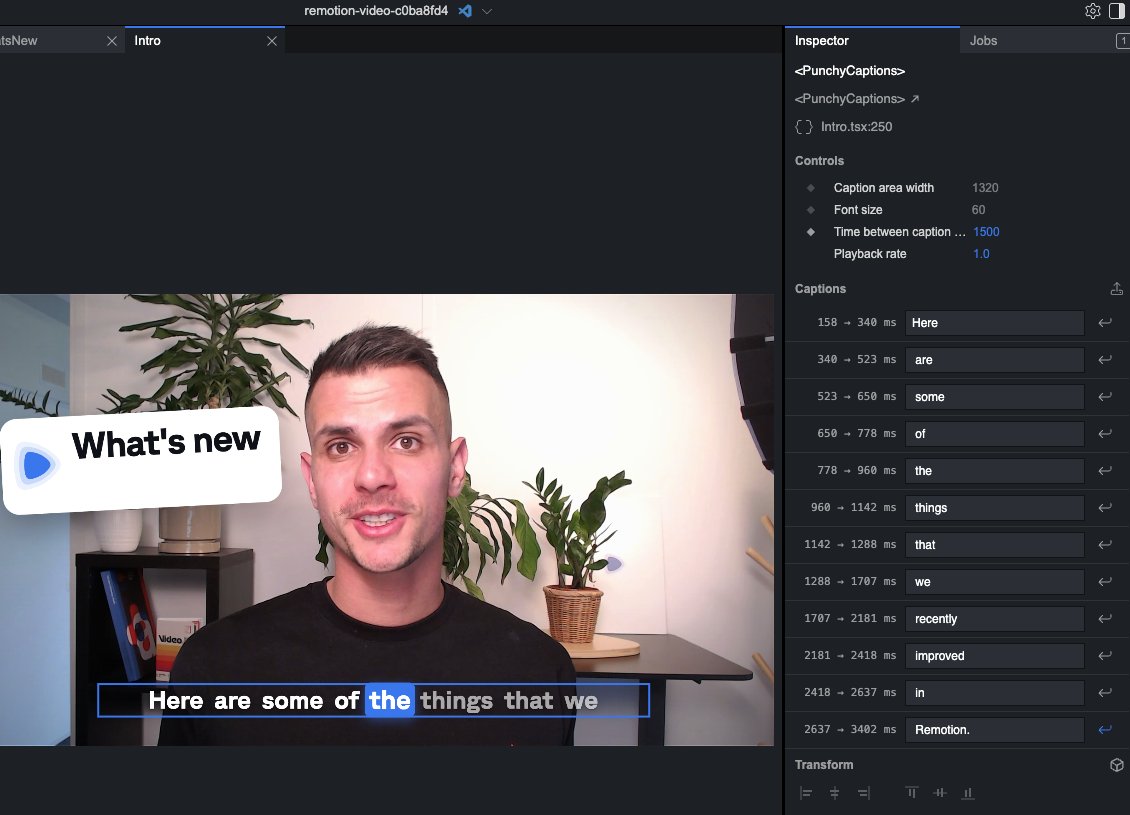1130x815 pixels.
Task: Toggle the keyframe diamond for Font size
Action: (811, 210)
